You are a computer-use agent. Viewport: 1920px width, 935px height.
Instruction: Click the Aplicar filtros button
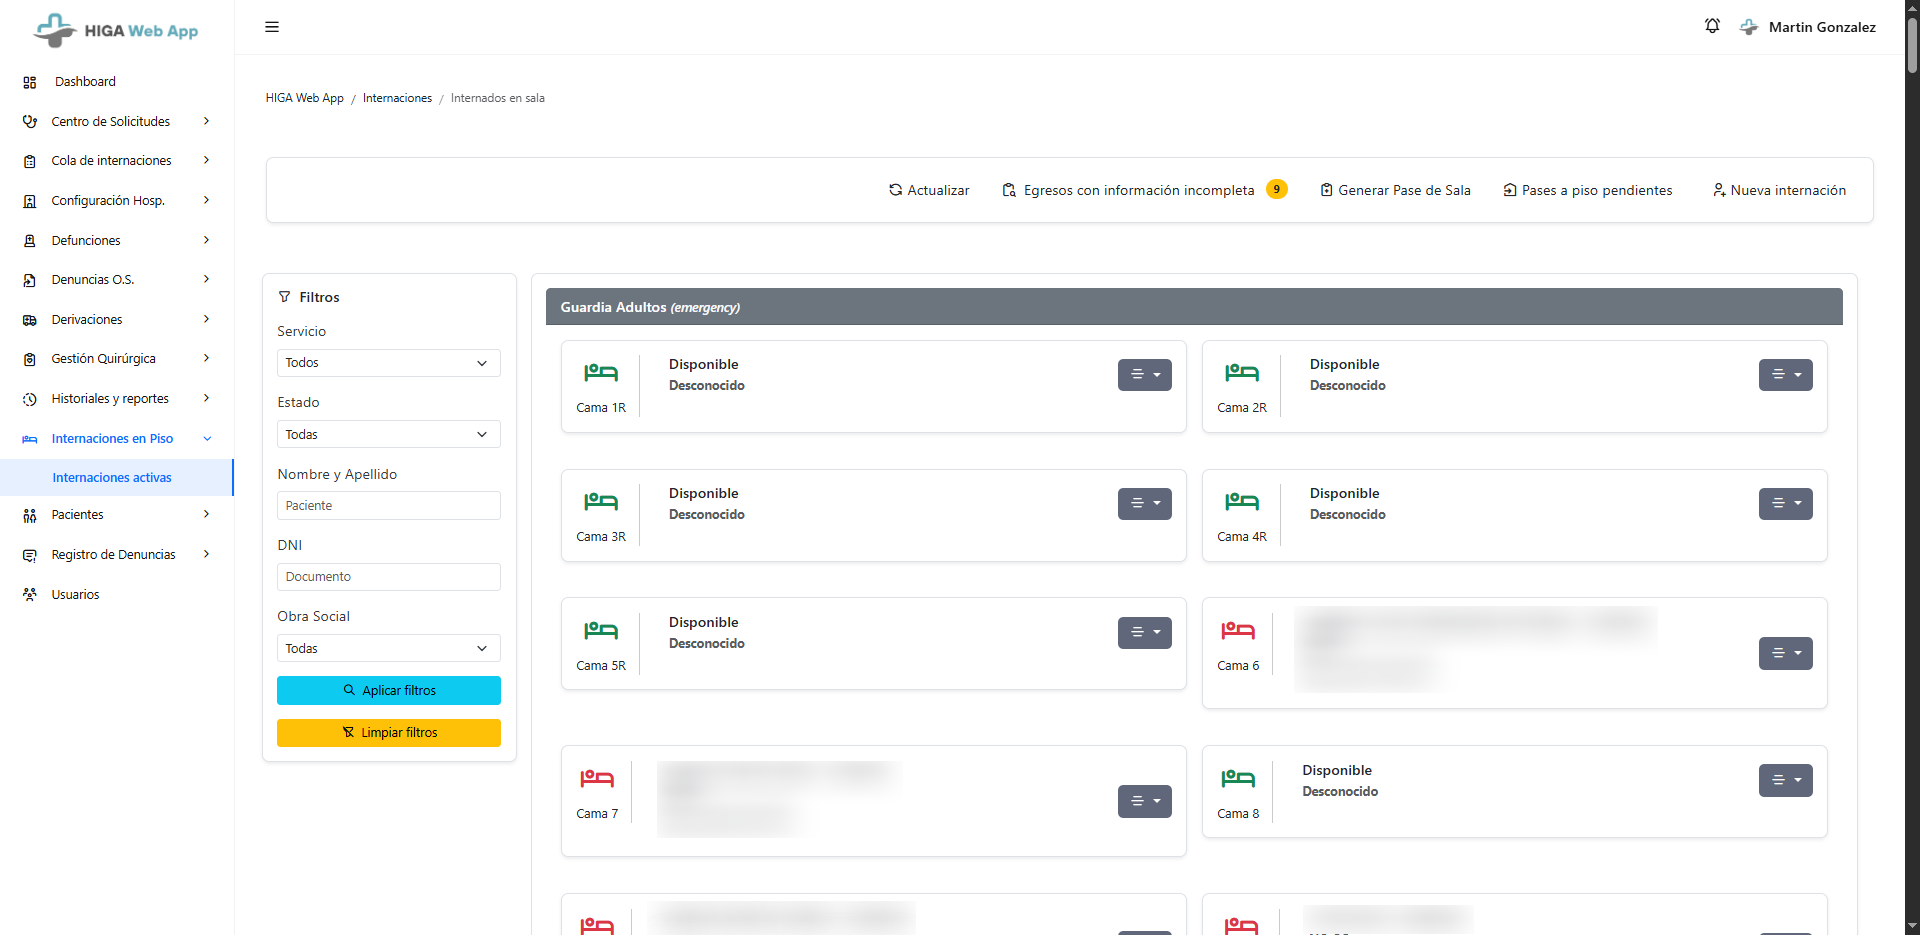[x=389, y=691]
